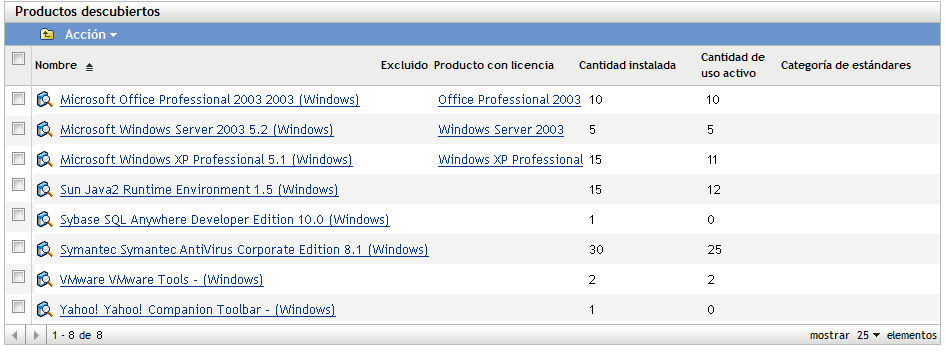Click the product icon for Windows Server 2003

click(45, 130)
